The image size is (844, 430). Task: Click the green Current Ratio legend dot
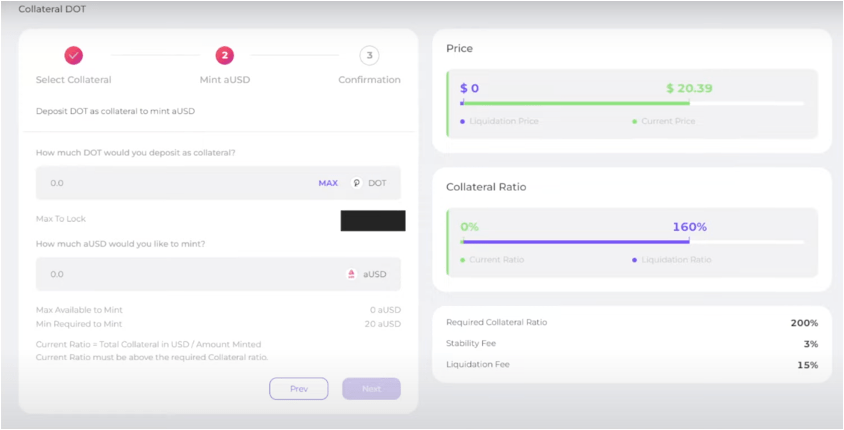coord(462,260)
